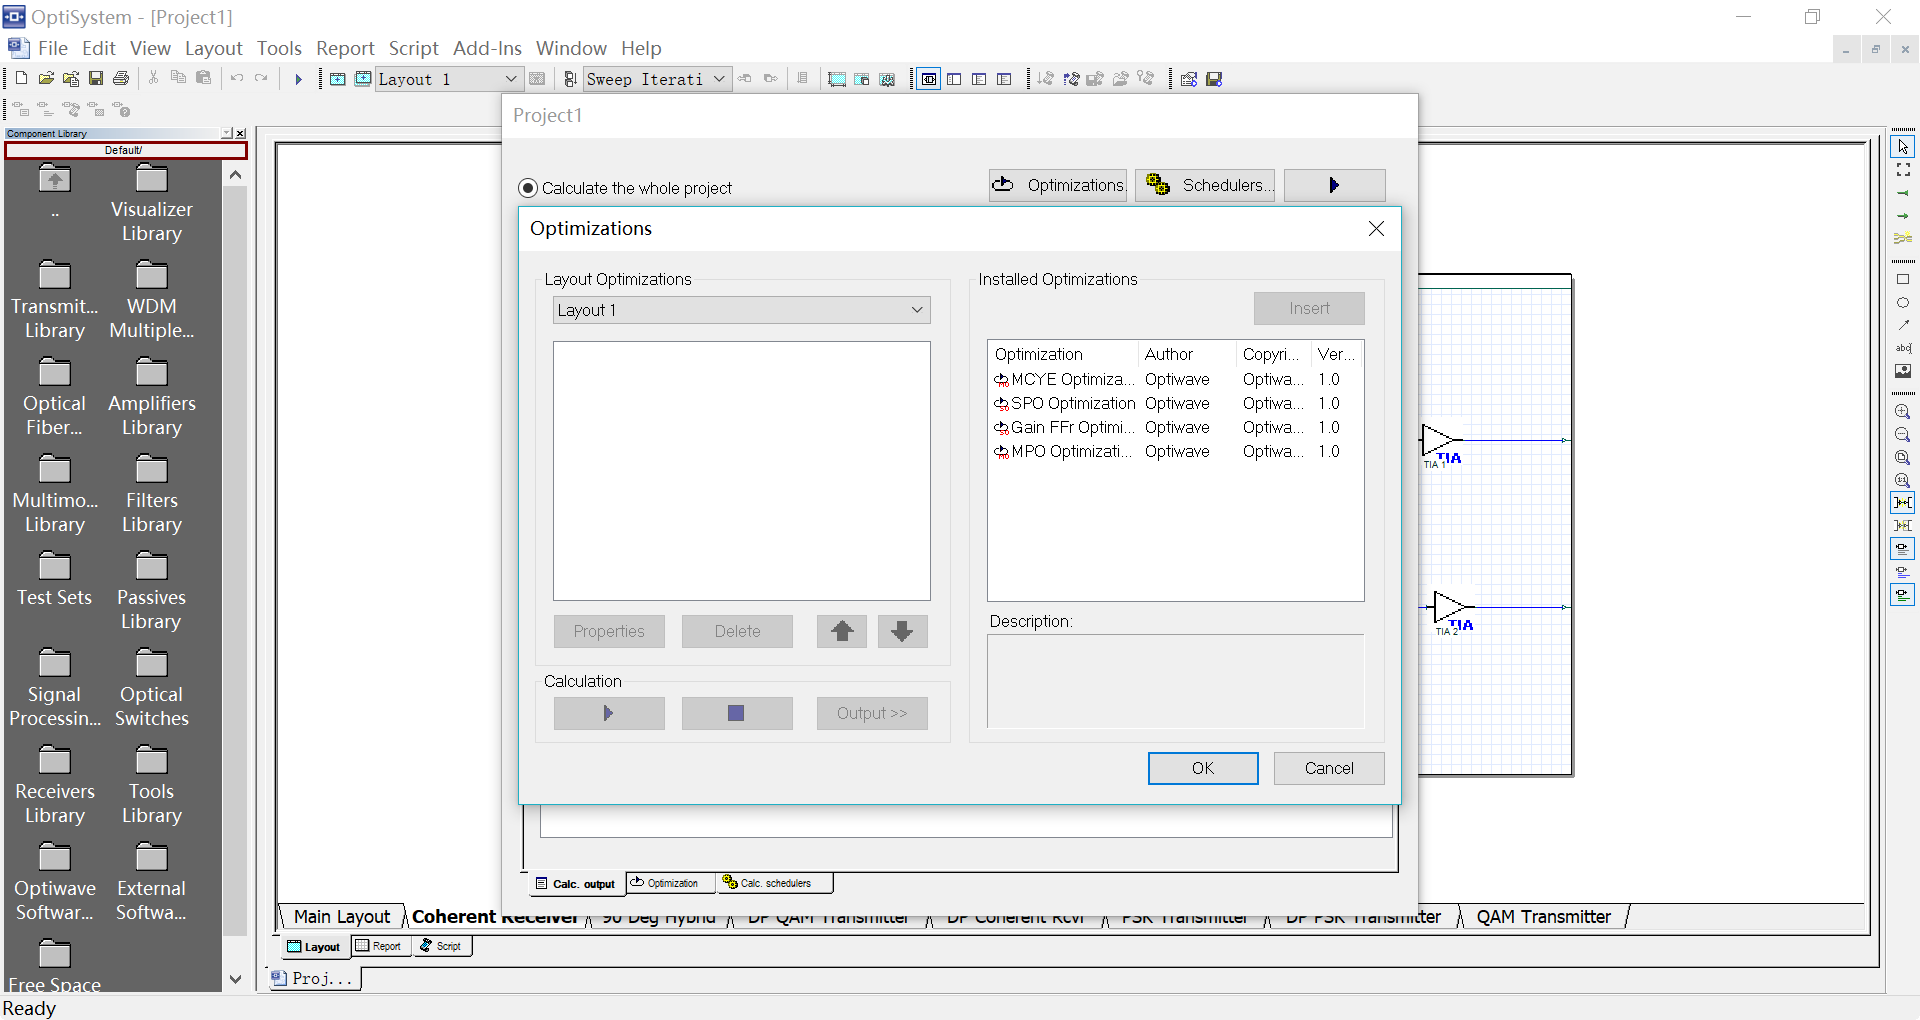This screenshot has height=1020, width=1920.
Task: Open the File menu
Action: (52, 48)
